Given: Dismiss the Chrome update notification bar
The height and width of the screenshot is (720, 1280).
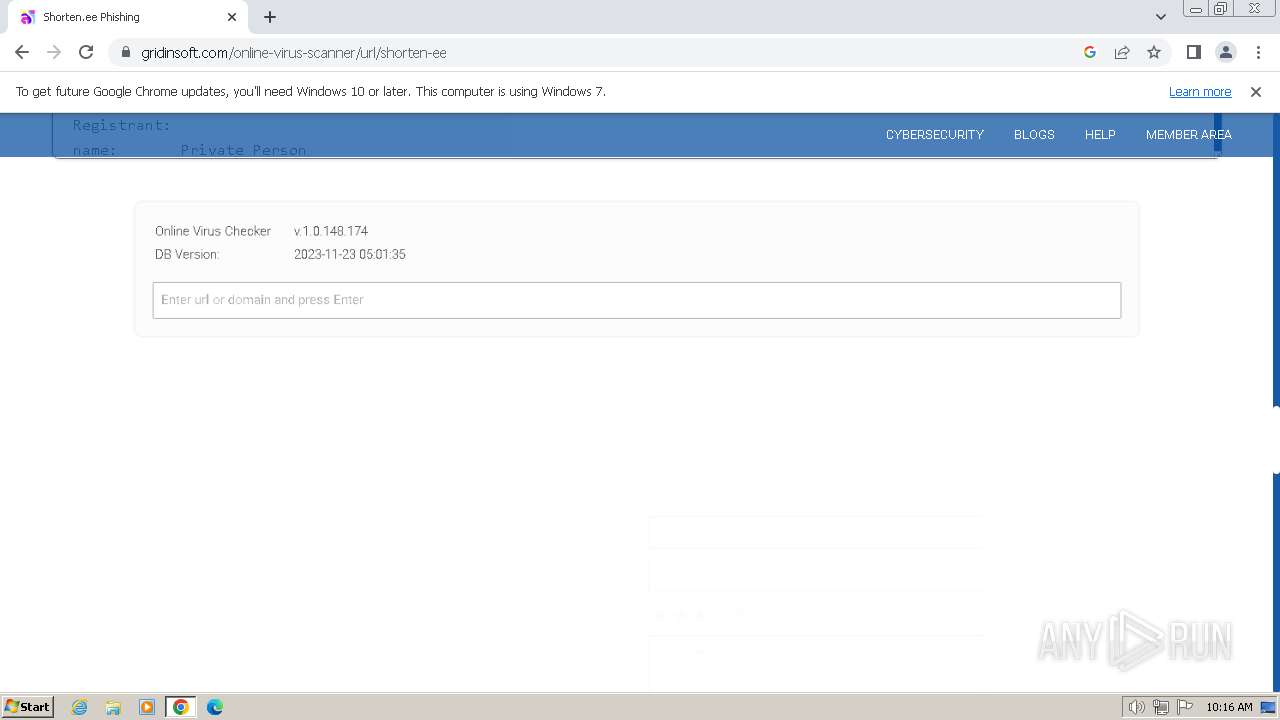Looking at the screenshot, I should (1256, 92).
